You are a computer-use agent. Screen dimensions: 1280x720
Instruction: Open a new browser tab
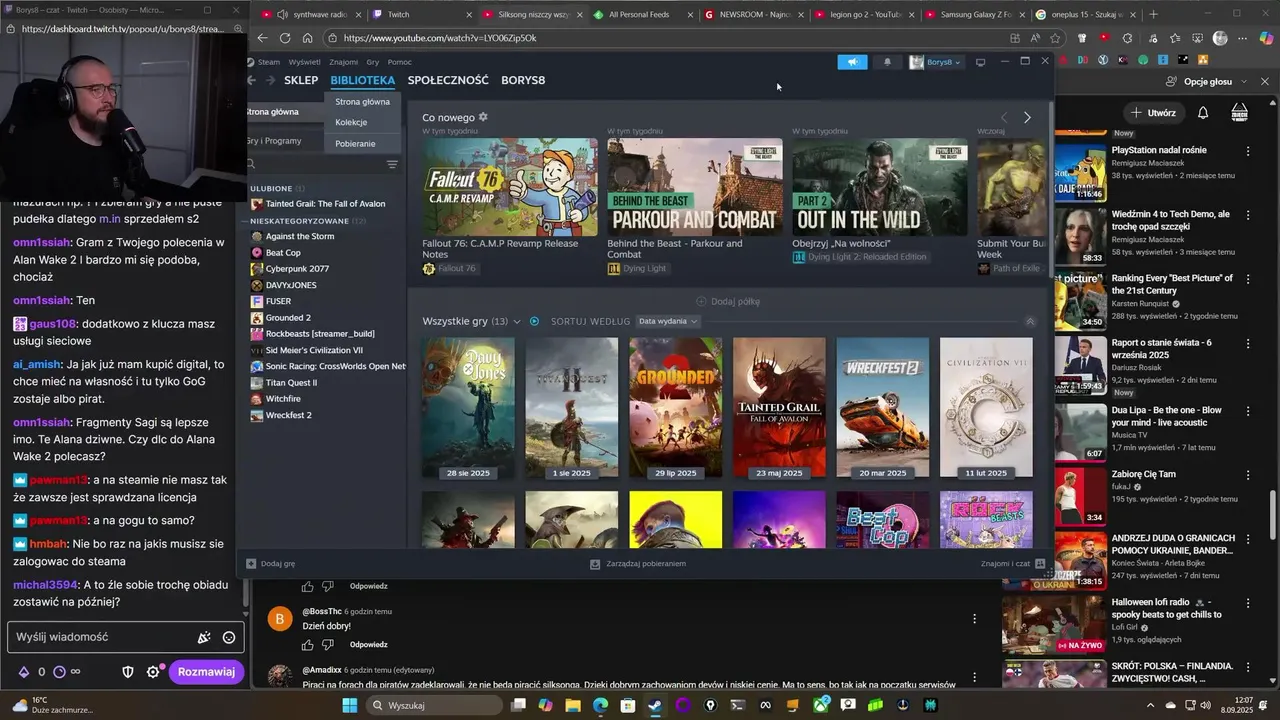pyautogui.click(x=1153, y=14)
